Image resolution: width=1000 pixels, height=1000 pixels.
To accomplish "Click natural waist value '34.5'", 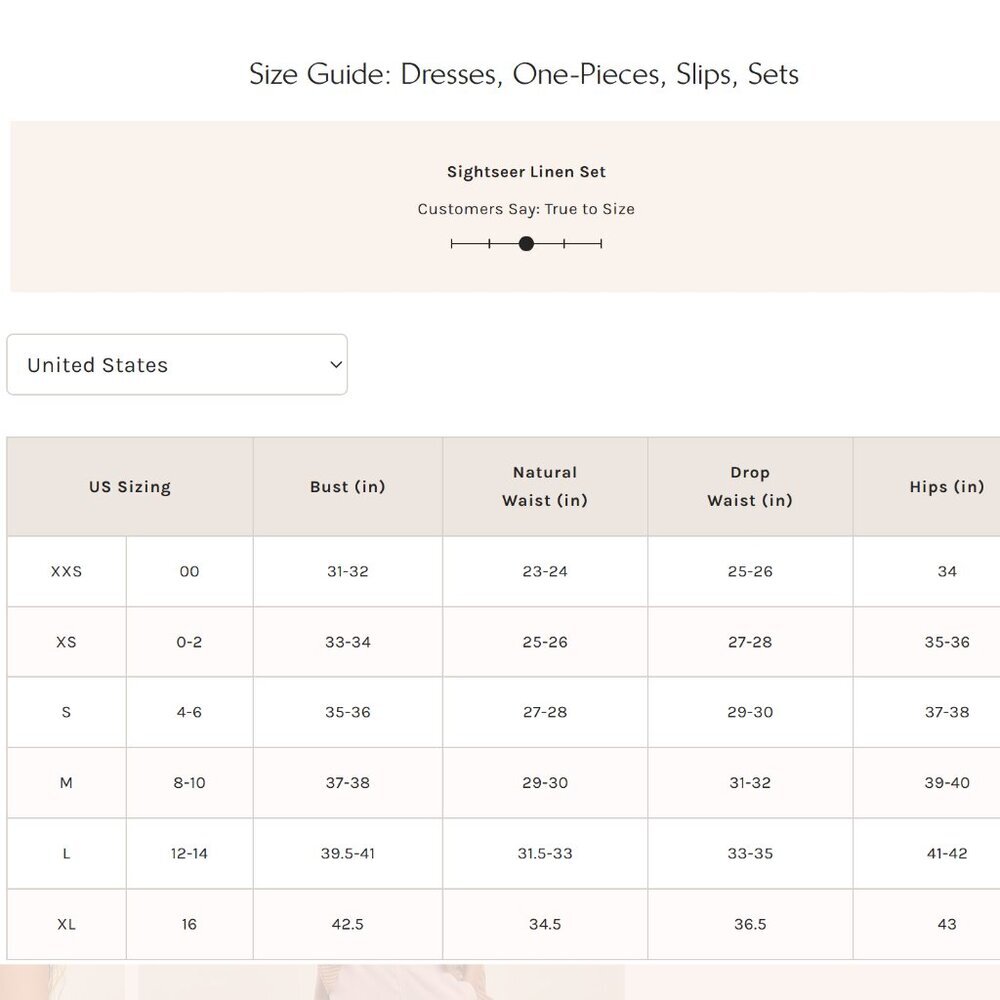I will 545,924.
